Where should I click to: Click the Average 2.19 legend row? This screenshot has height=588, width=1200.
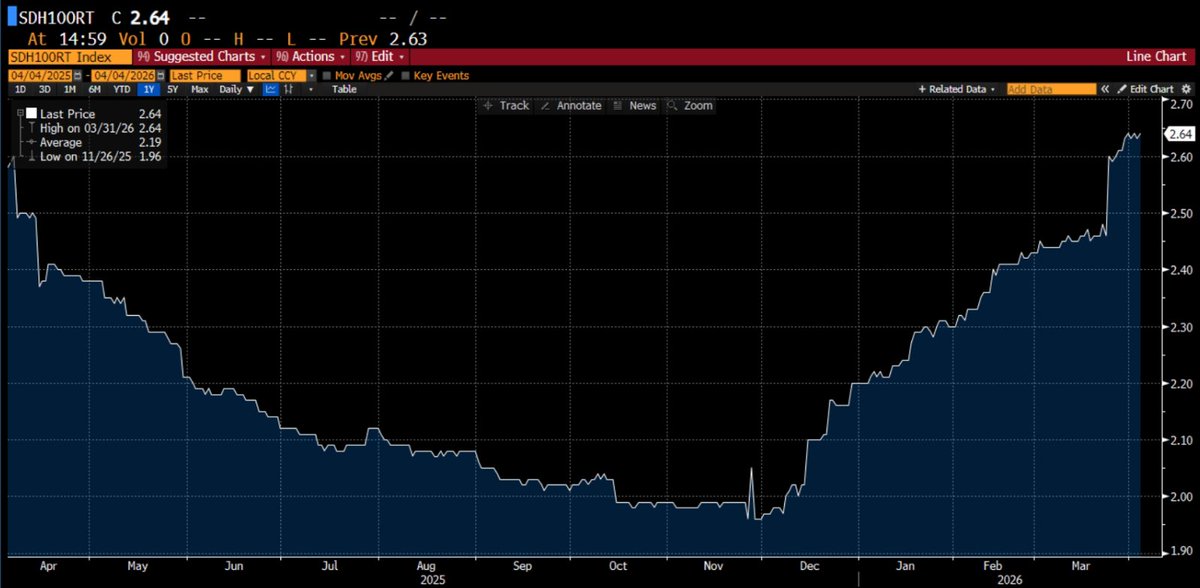[x=95, y=142]
